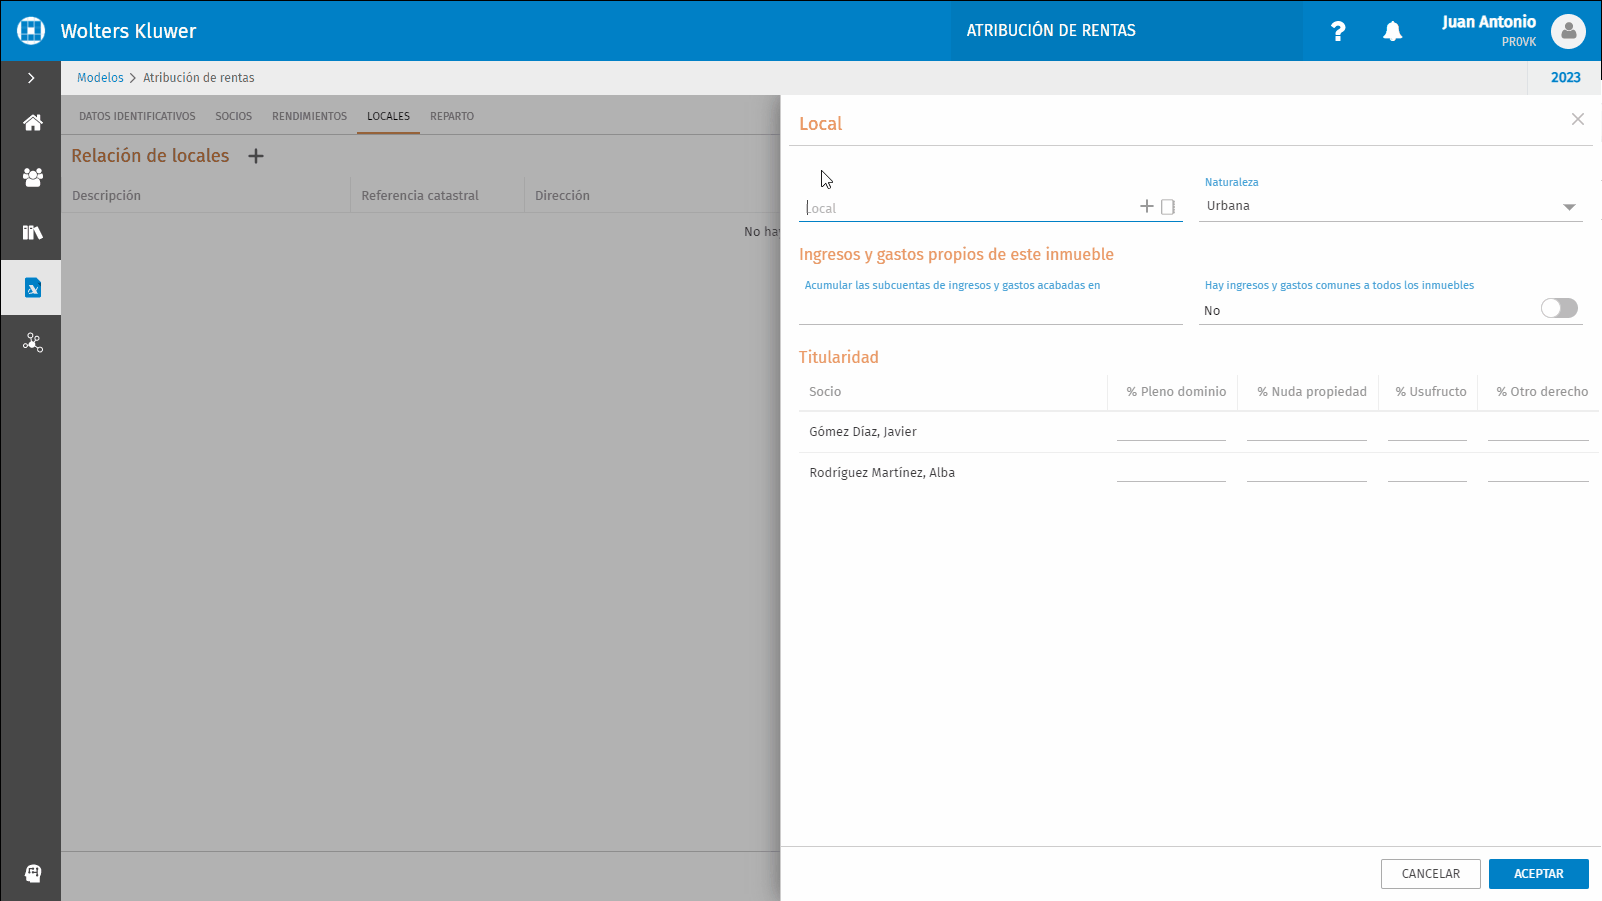Click the user avatar icon

coord(1568,31)
